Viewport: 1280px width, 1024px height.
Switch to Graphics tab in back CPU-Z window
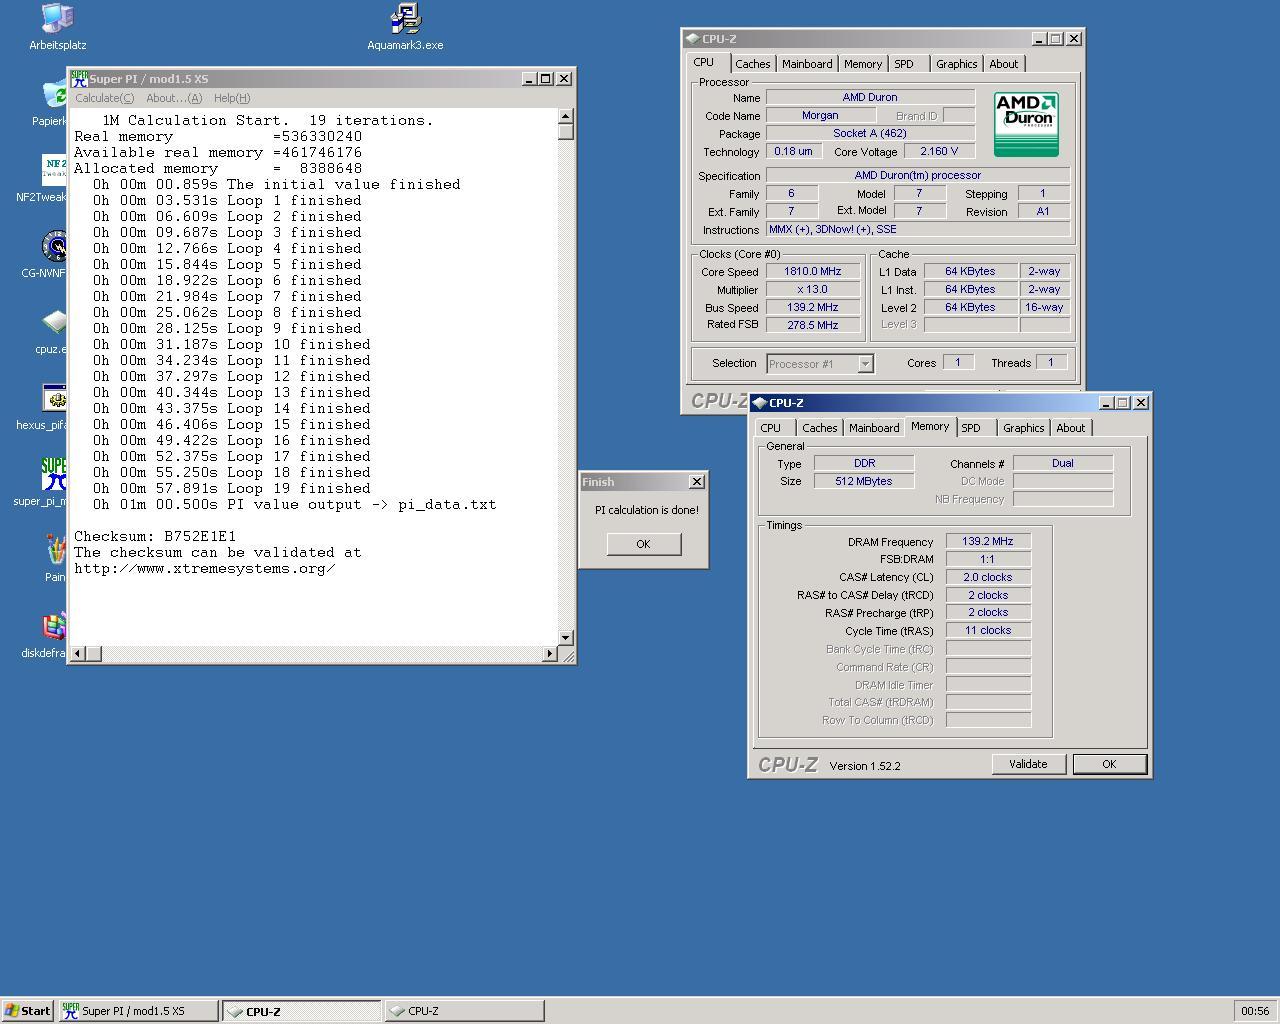pos(956,64)
